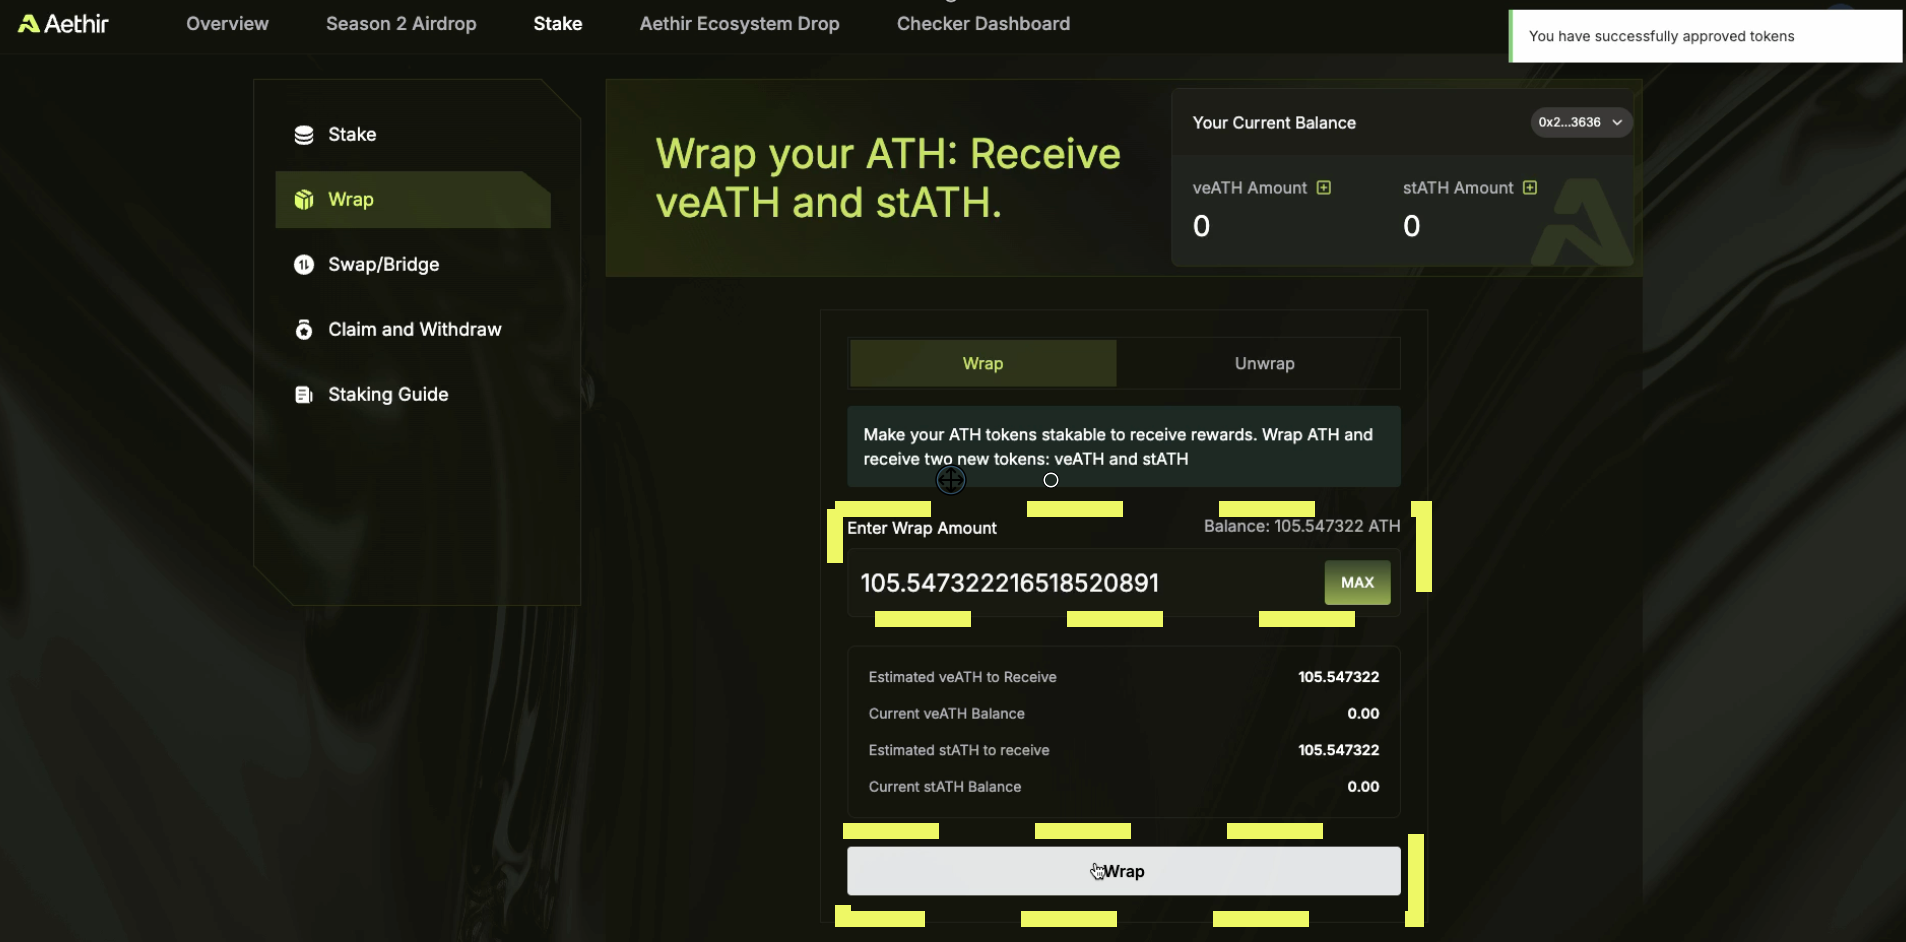
Task: Click the plus icon beside veATH Amount
Action: pyautogui.click(x=1324, y=187)
